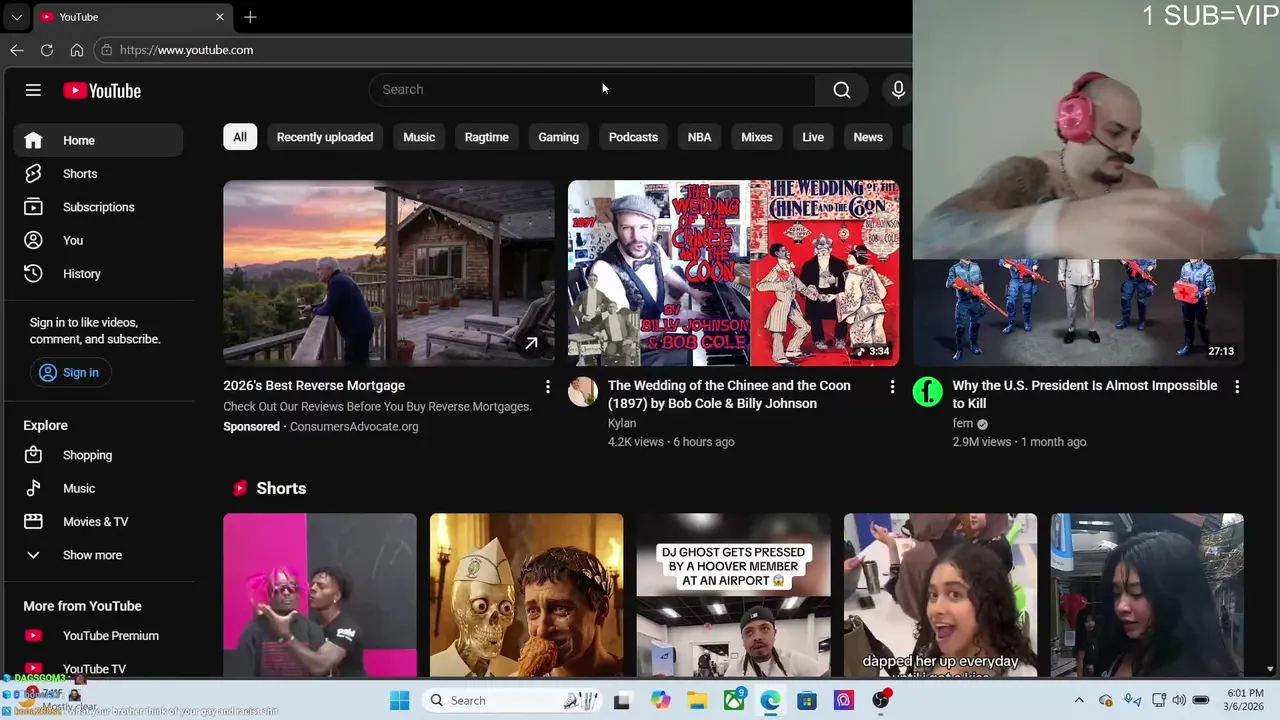Viewport: 1280px width, 720px height.
Task: Open Copilot from the taskbar
Action: (x=659, y=701)
